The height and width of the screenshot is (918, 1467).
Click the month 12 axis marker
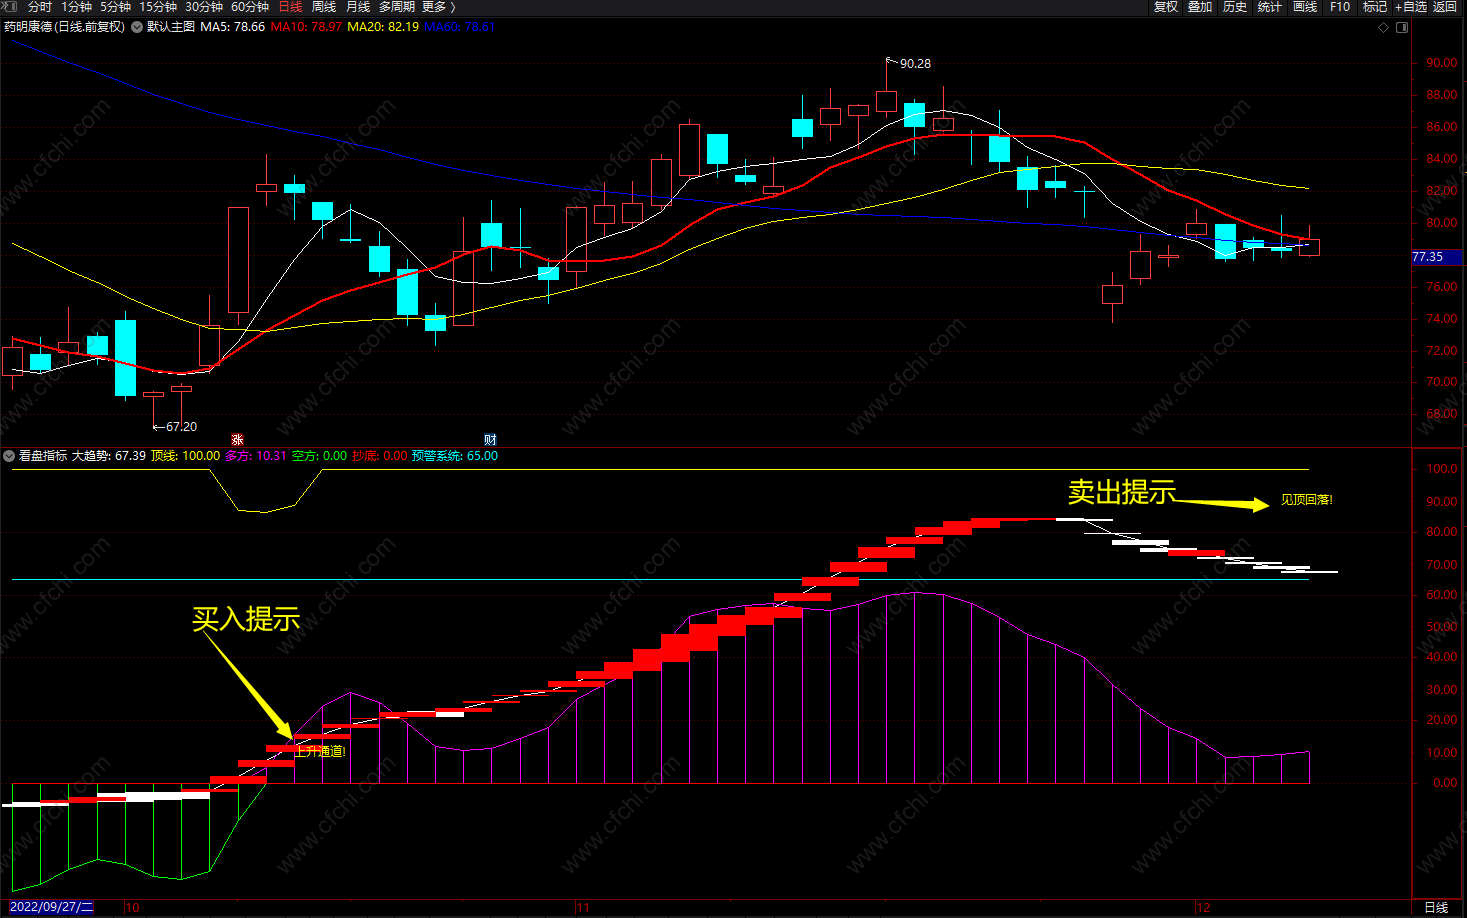1203,908
